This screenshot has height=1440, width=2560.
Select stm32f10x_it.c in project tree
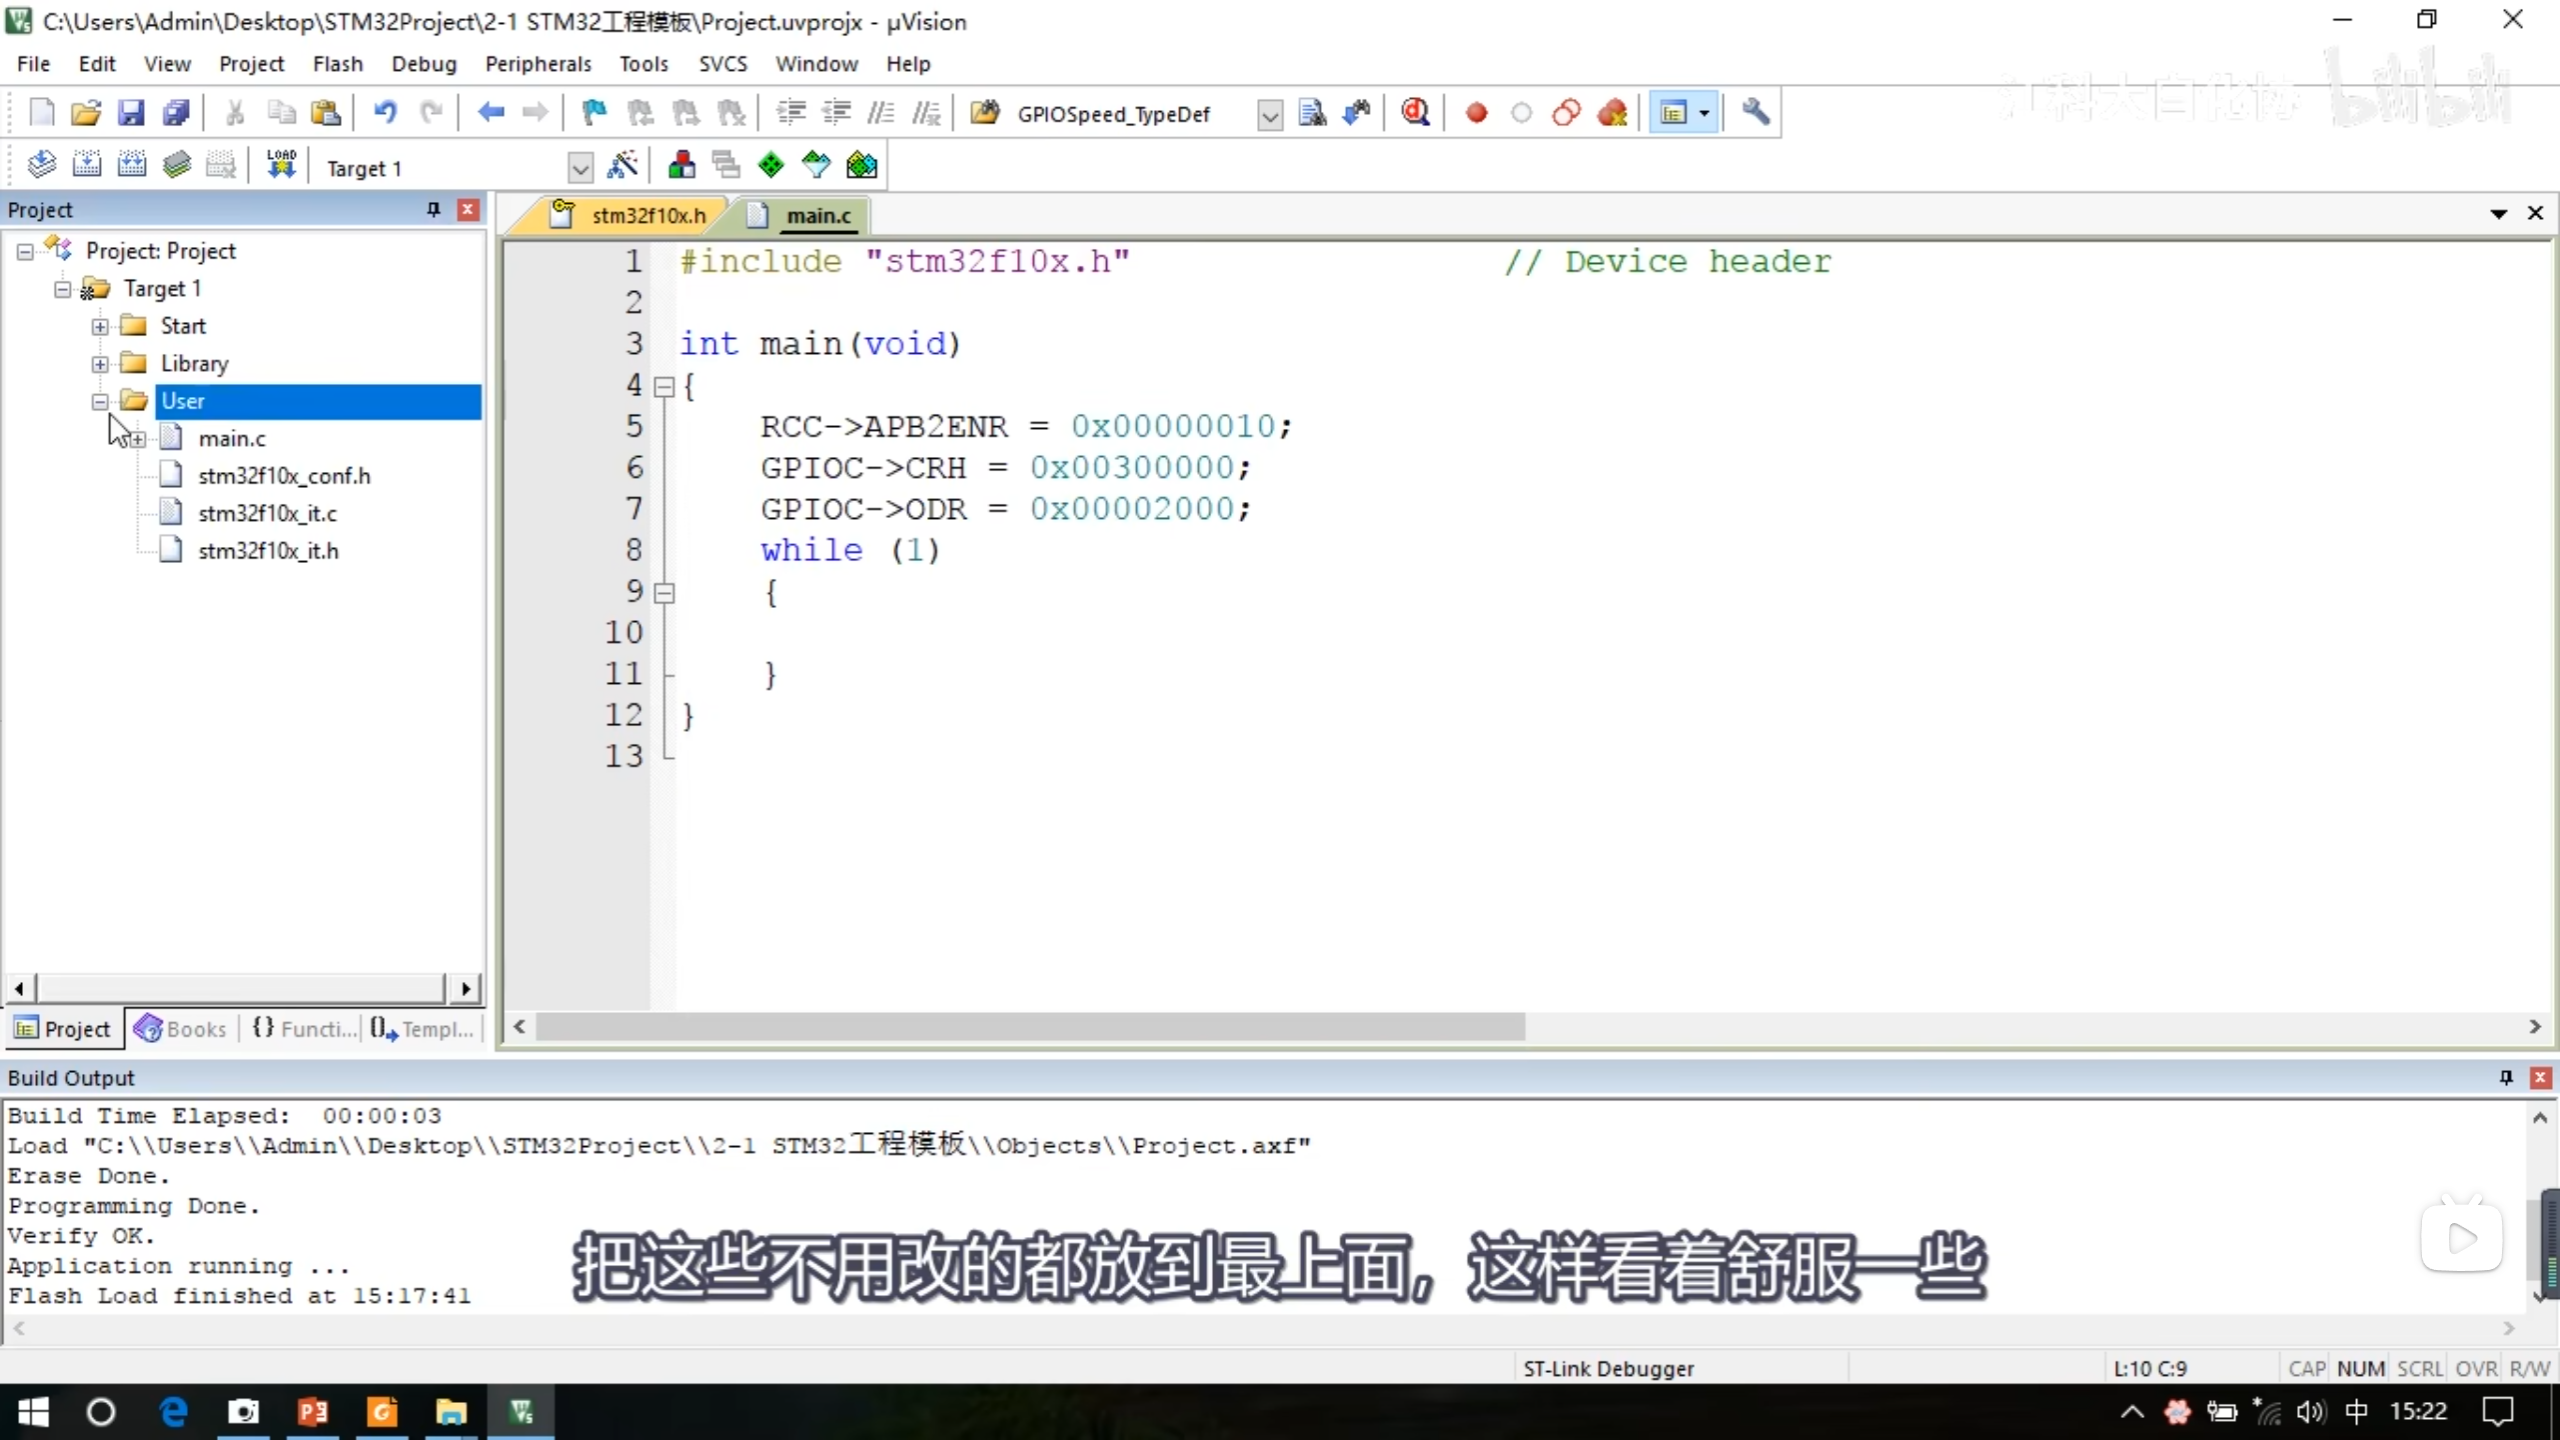[267, 513]
